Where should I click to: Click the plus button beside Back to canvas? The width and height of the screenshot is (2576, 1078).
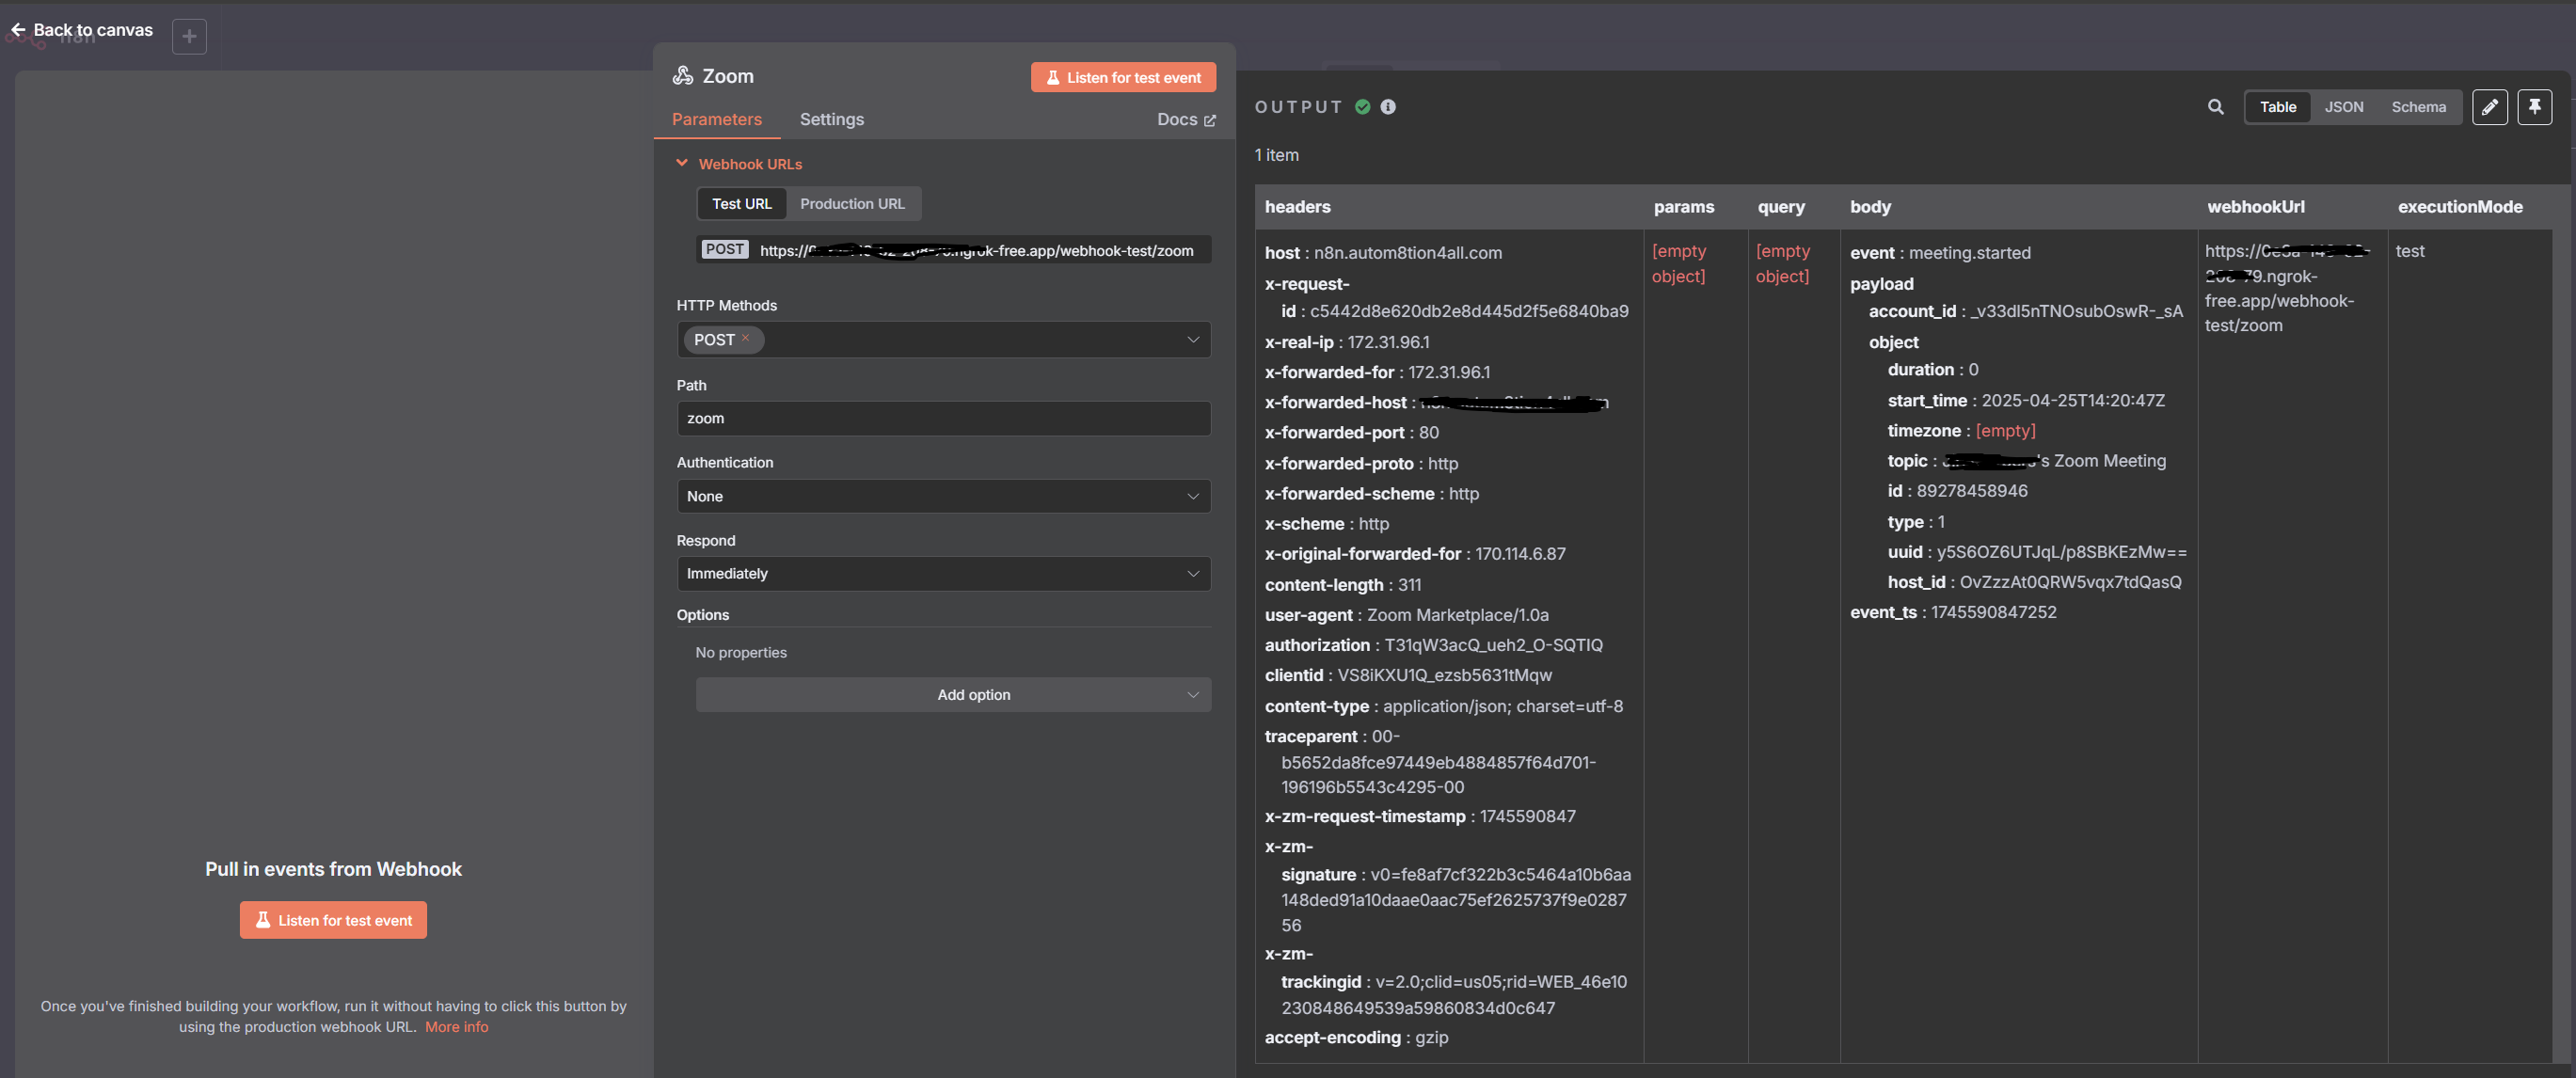tap(189, 37)
